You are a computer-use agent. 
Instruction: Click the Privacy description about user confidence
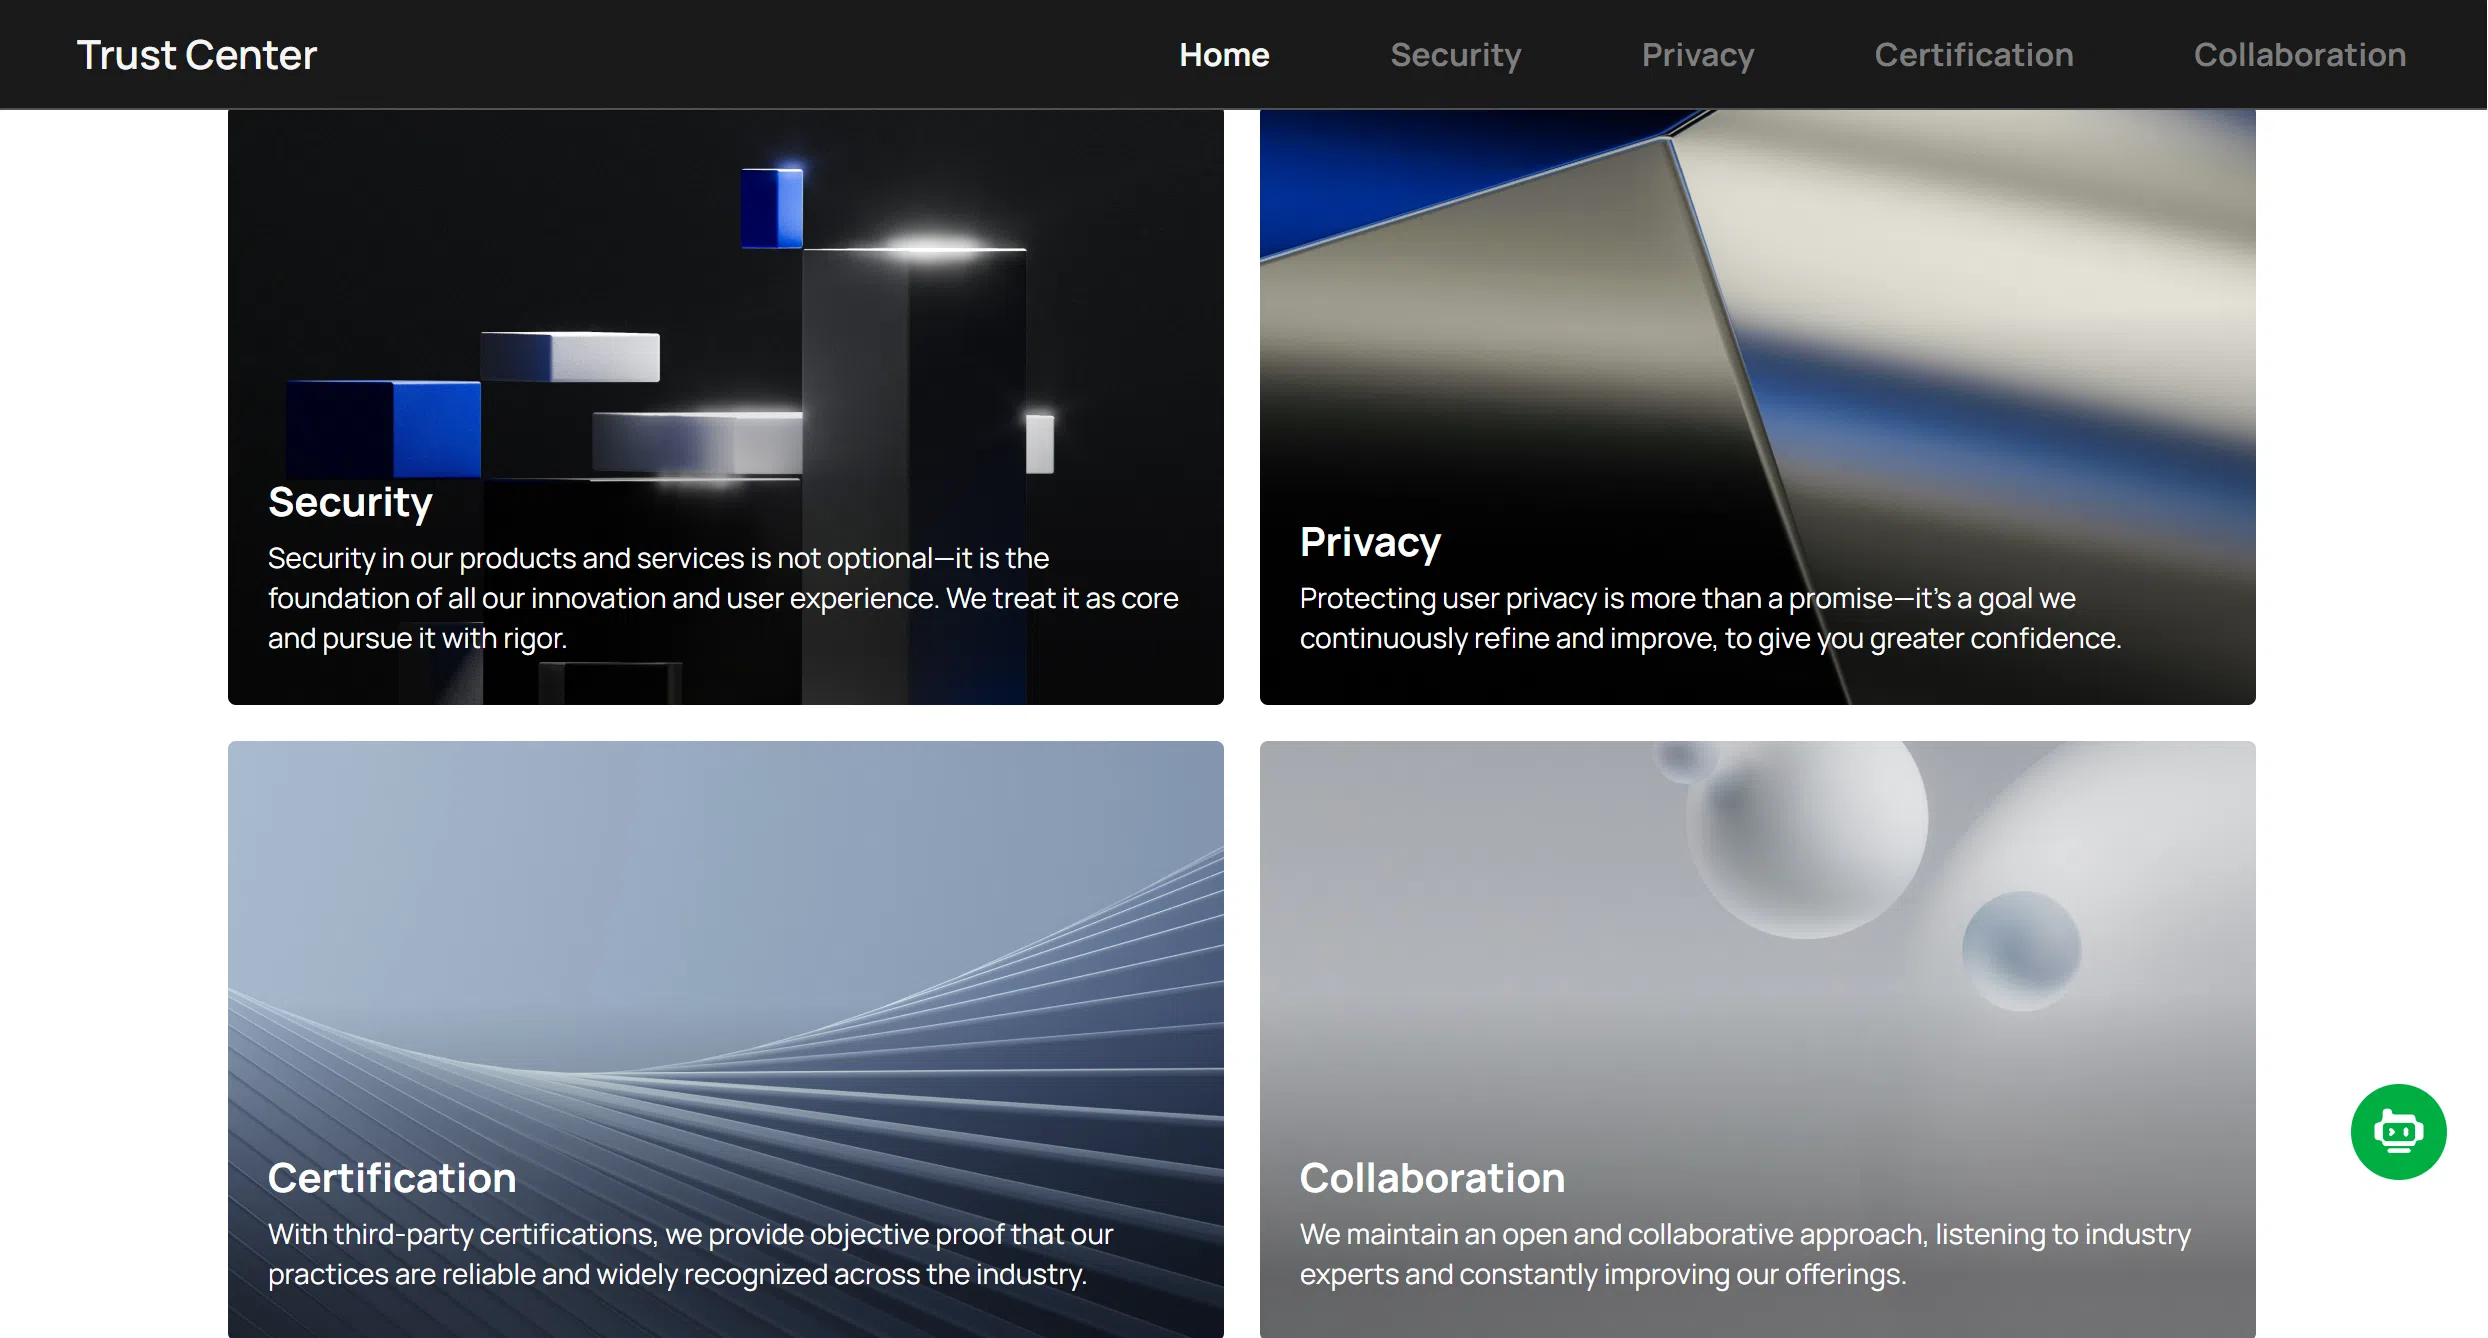1710,618
